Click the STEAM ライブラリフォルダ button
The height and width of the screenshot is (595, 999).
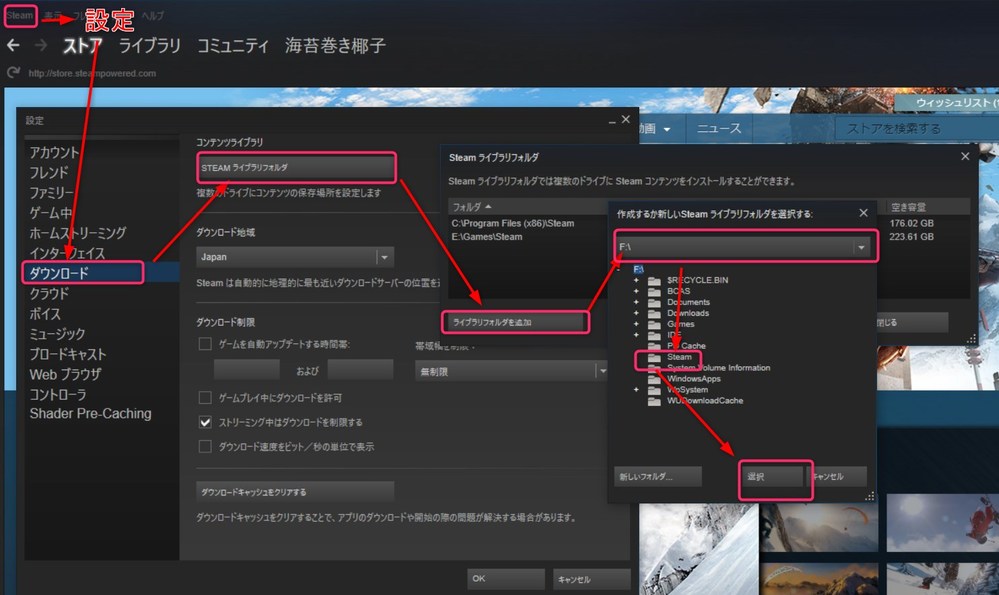[x=296, y=167]
